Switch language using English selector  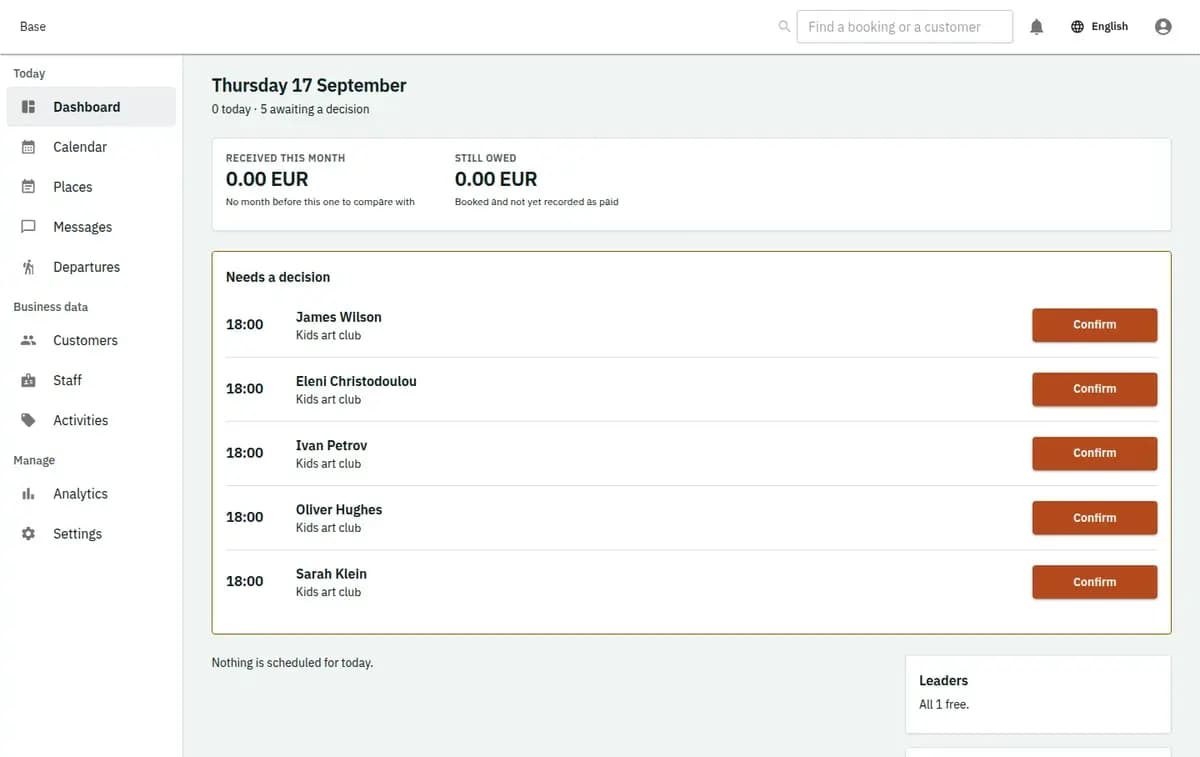coord(1099,27)
